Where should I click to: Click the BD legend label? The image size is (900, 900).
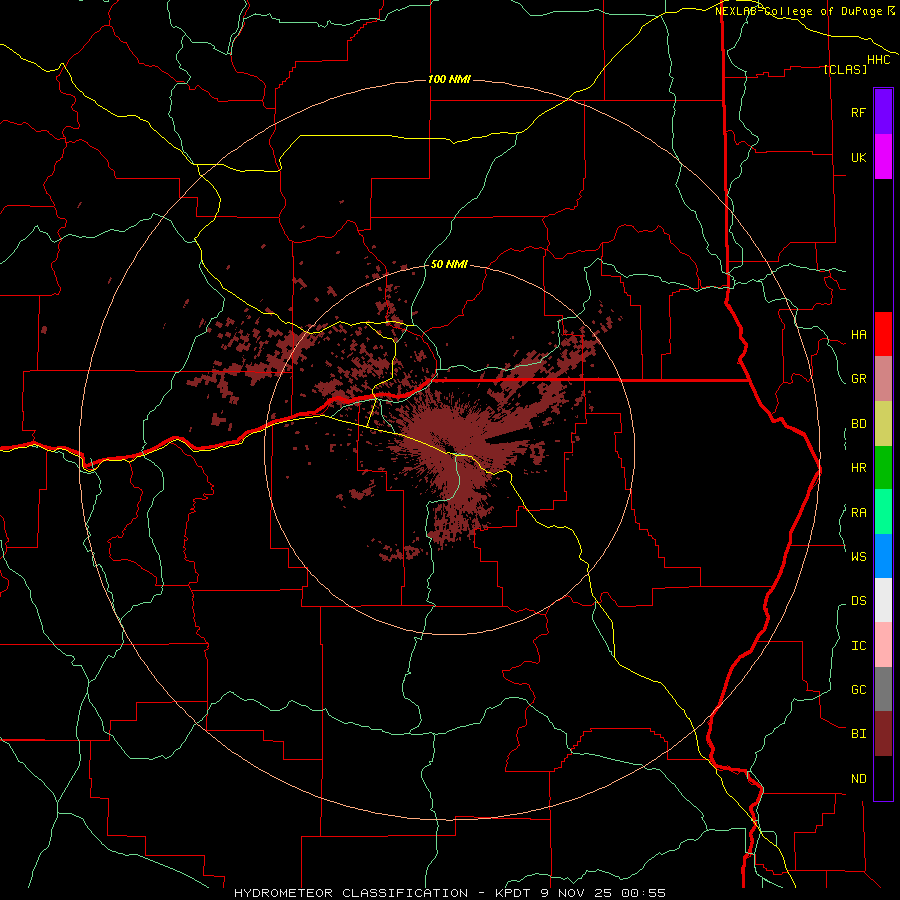pos(858,424)
